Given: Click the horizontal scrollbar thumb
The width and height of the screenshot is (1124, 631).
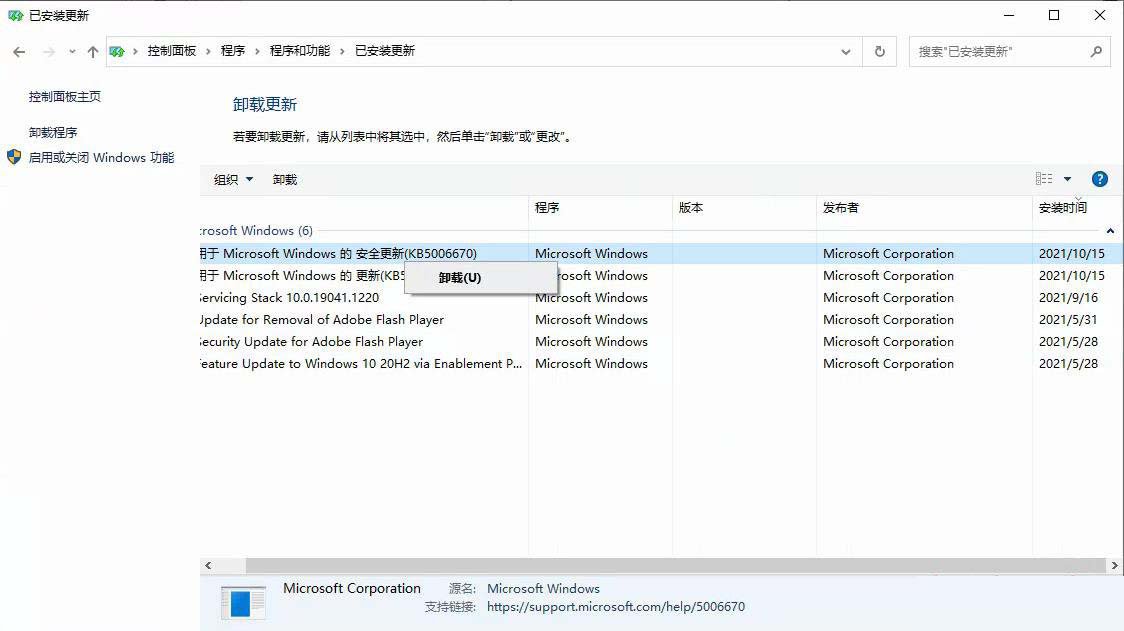Looking at the screenshot, I should click(x=676, y=566).
